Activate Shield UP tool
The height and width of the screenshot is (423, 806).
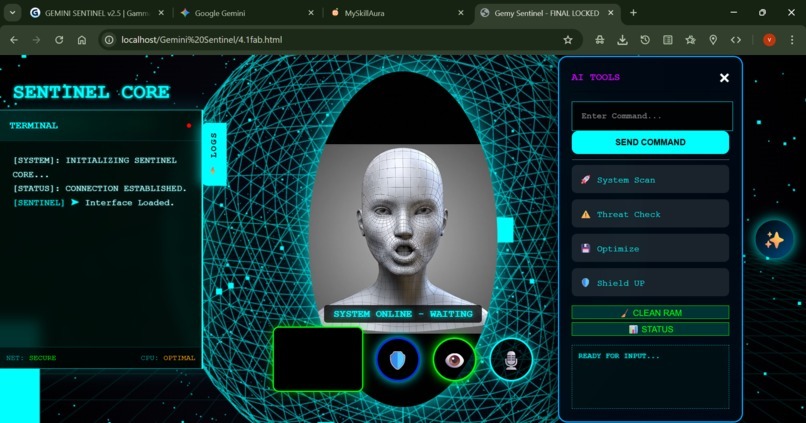point(650,283)
